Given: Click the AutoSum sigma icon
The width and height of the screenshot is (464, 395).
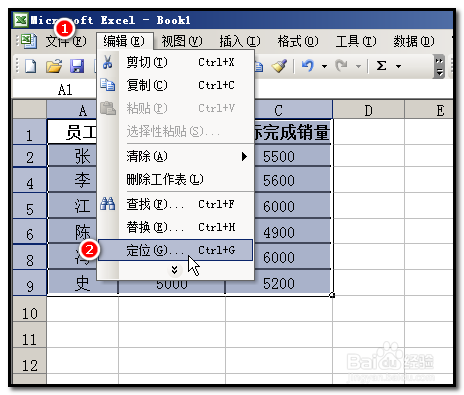Looking at the screenshot, I should tap(381, 66).
